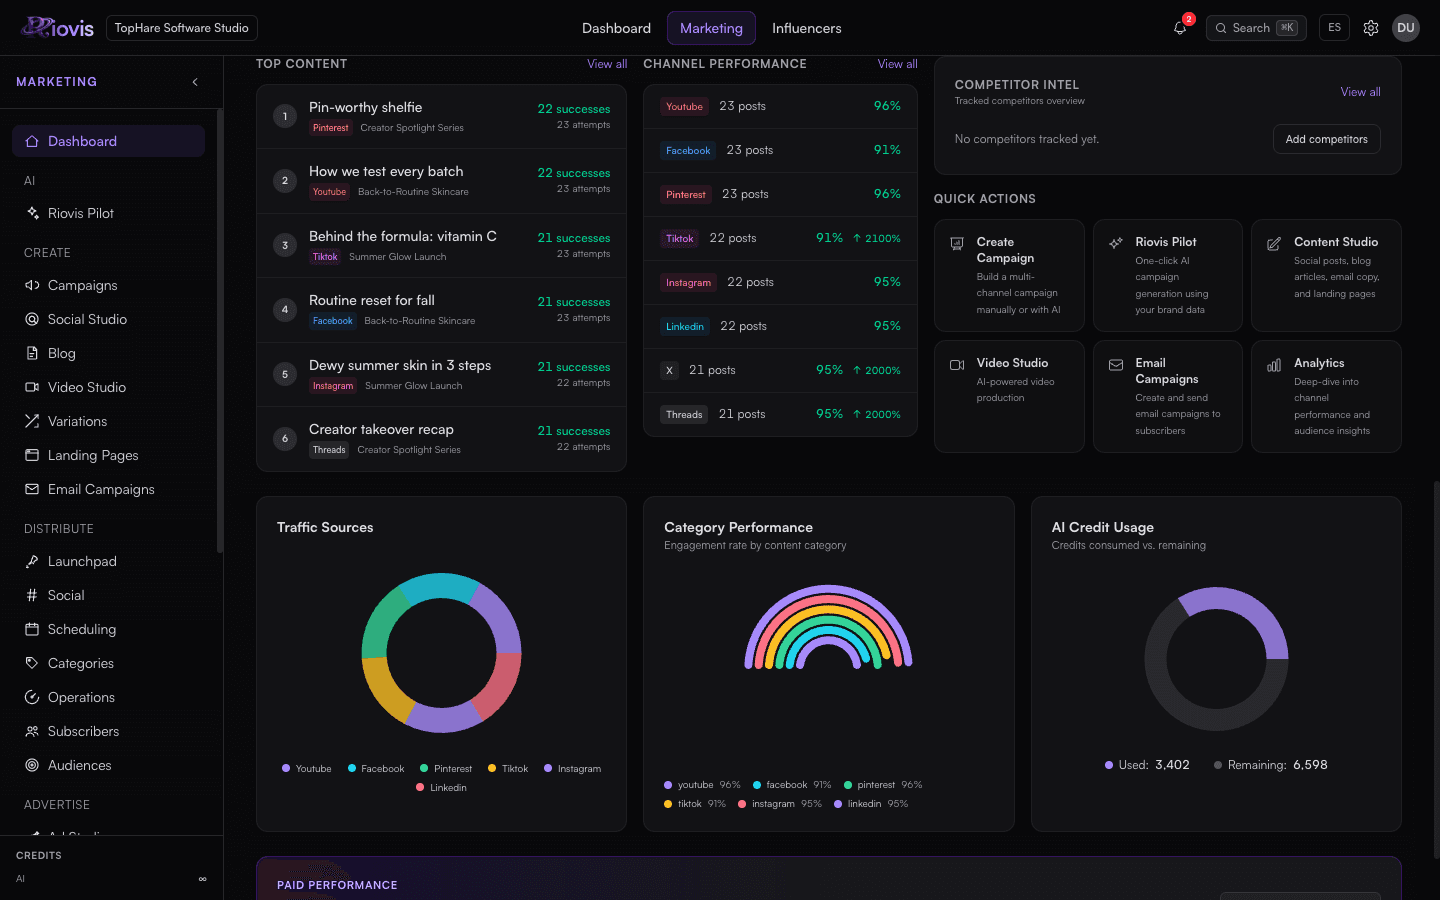
Task: Click the Used credits legend dot
Action: (1109, 765)
